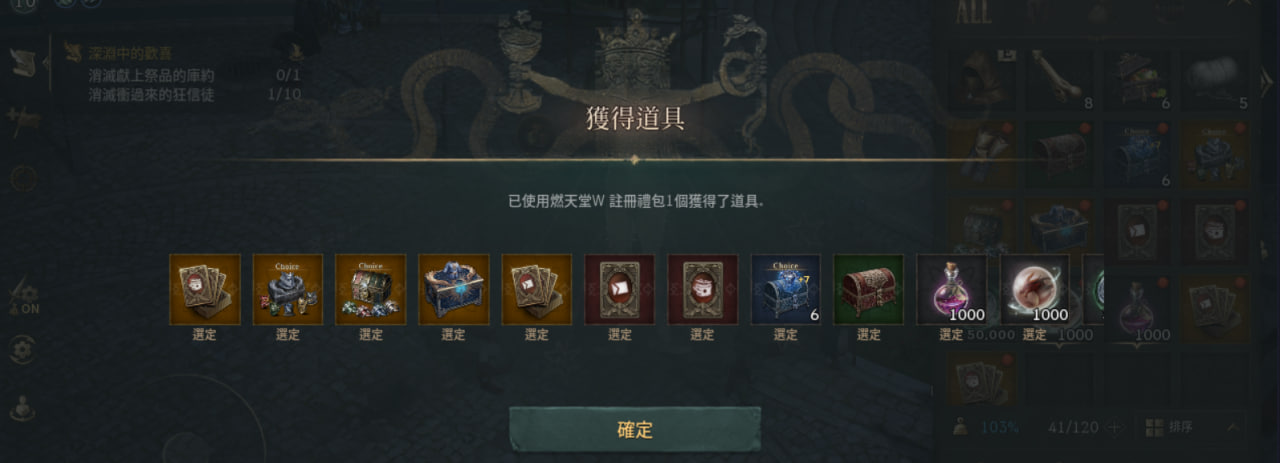Select the ornate blue chest on gold background

[454, 289]
